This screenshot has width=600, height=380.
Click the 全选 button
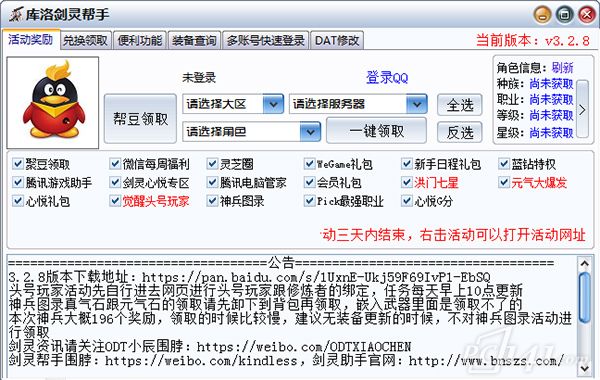(x=460, y=105)
